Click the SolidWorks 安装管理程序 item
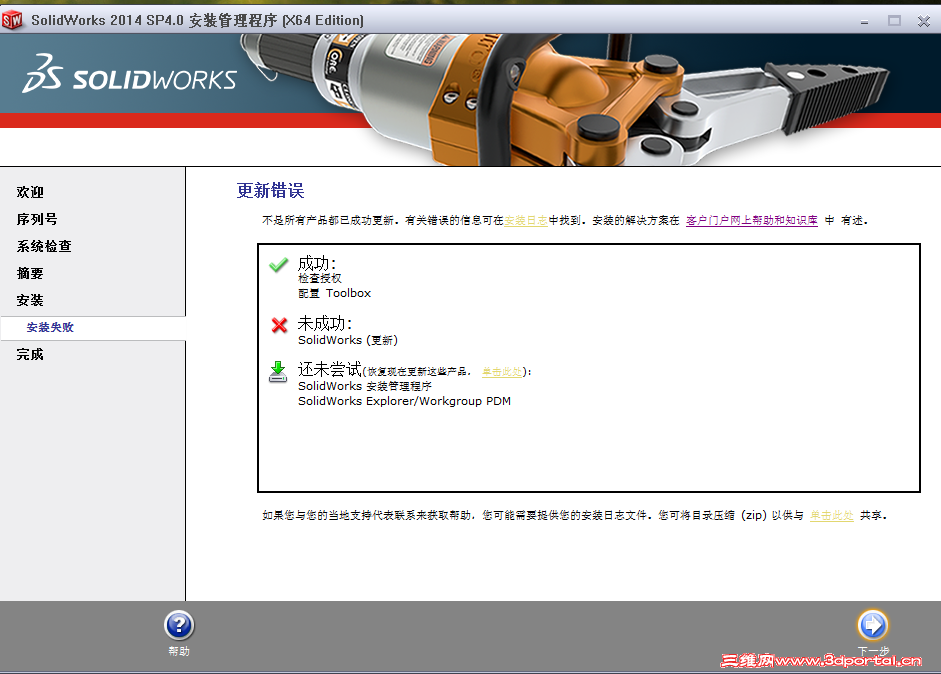 point(365,386)
